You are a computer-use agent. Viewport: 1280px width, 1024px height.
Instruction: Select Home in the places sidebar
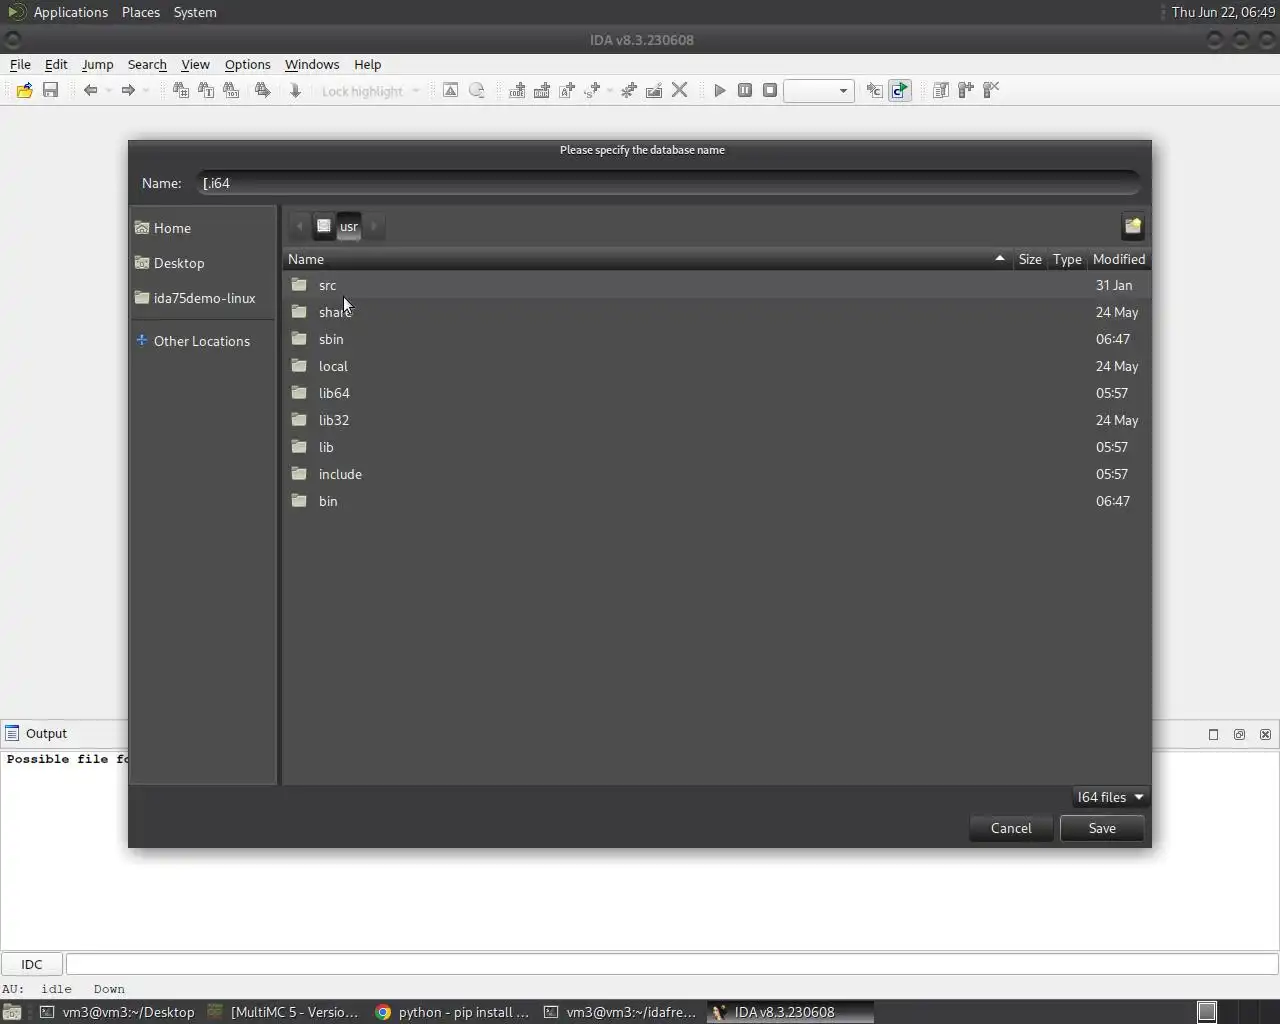point(203,228)
